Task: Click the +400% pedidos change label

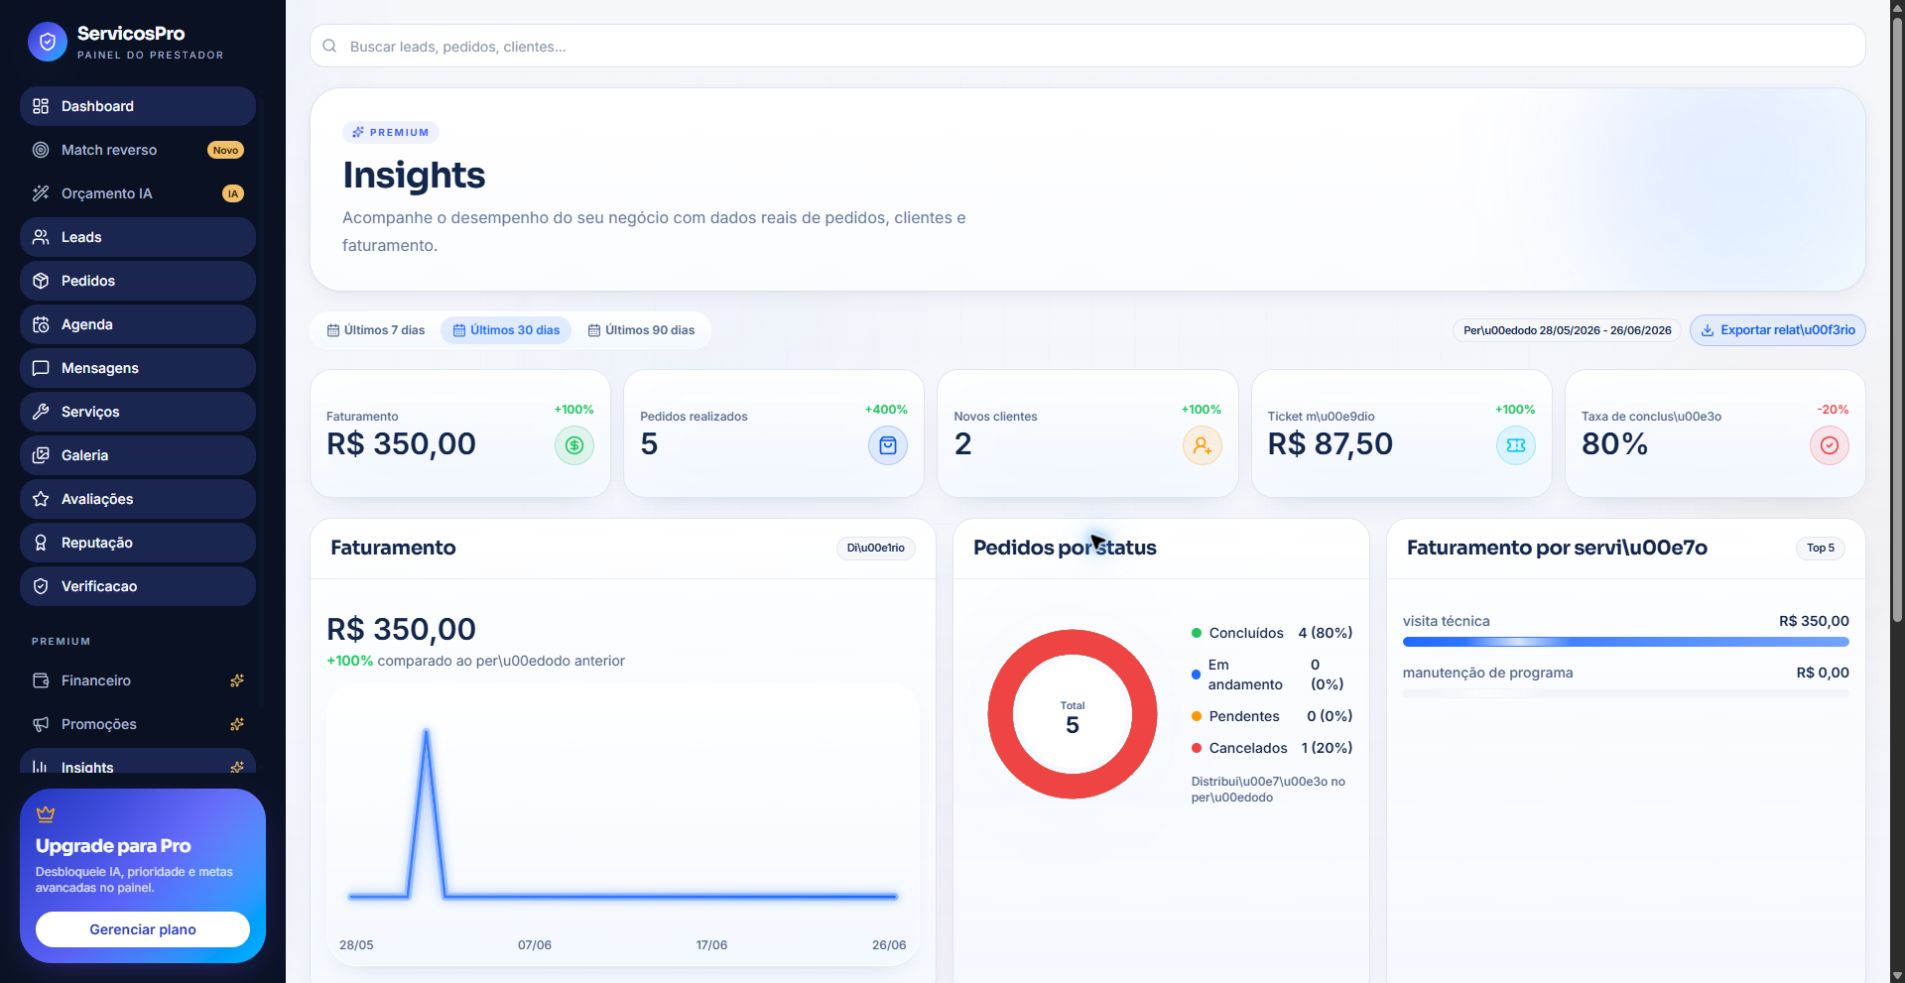Action: coord(886,409)
